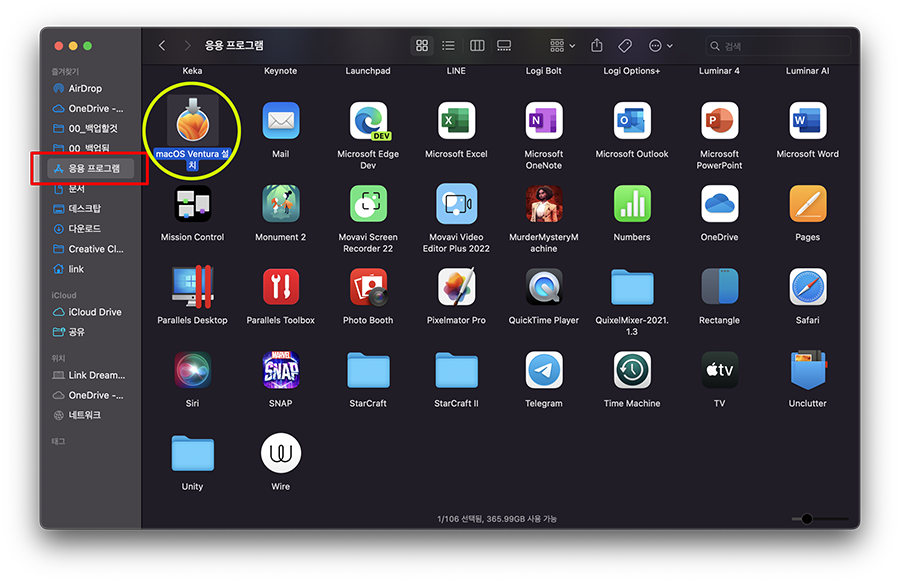Click the Edit Tags toolbar button
The width and height of the screenshot is (900, 582).
coord(625,45)
